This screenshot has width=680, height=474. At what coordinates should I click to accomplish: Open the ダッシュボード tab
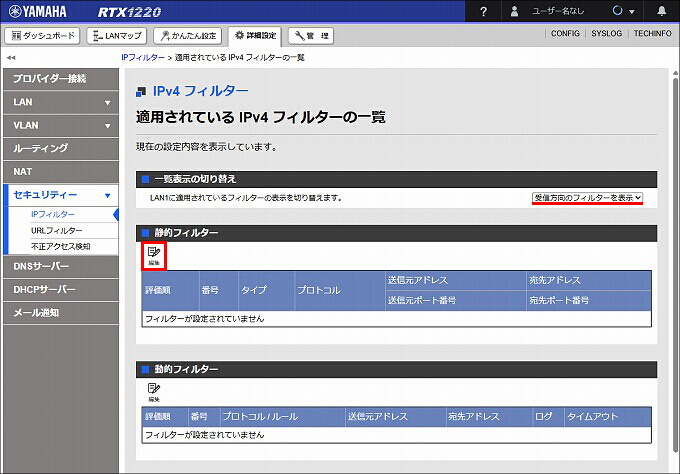pos(42,36)
